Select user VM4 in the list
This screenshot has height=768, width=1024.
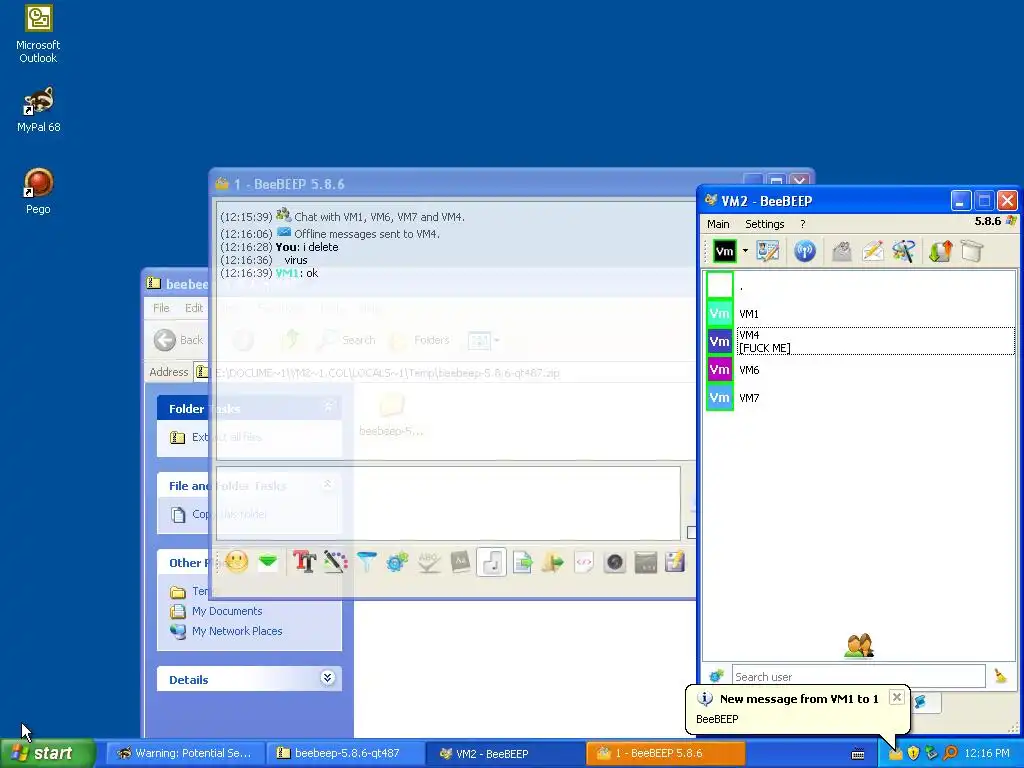pyautogui.click(x=860, y=342)
